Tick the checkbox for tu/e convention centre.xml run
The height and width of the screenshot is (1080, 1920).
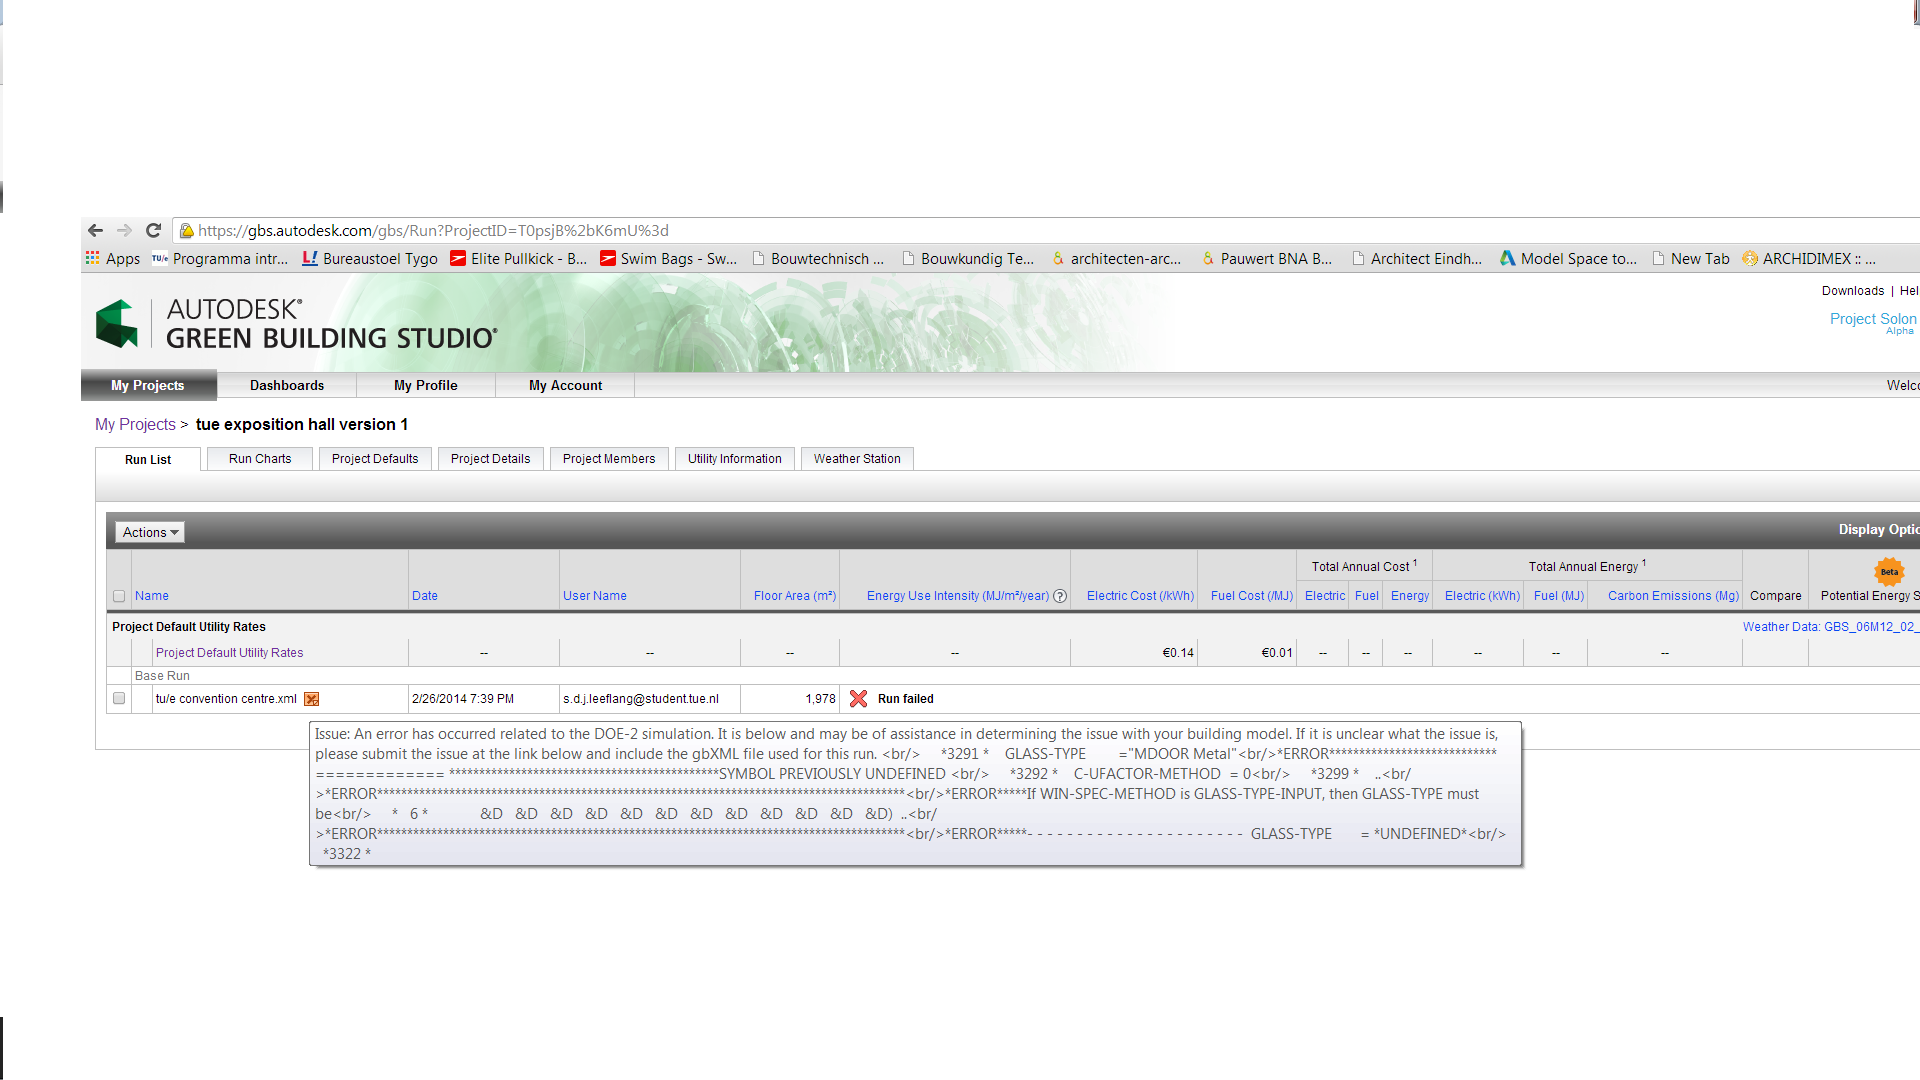(119, 698)
